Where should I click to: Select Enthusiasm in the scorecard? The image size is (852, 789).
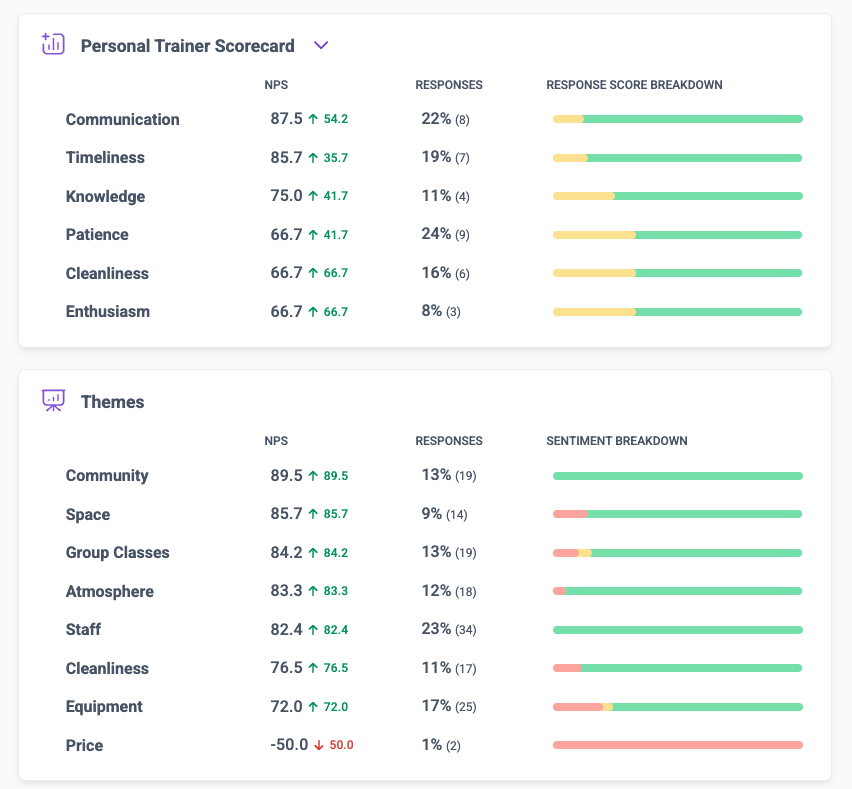tap(108, 311)
